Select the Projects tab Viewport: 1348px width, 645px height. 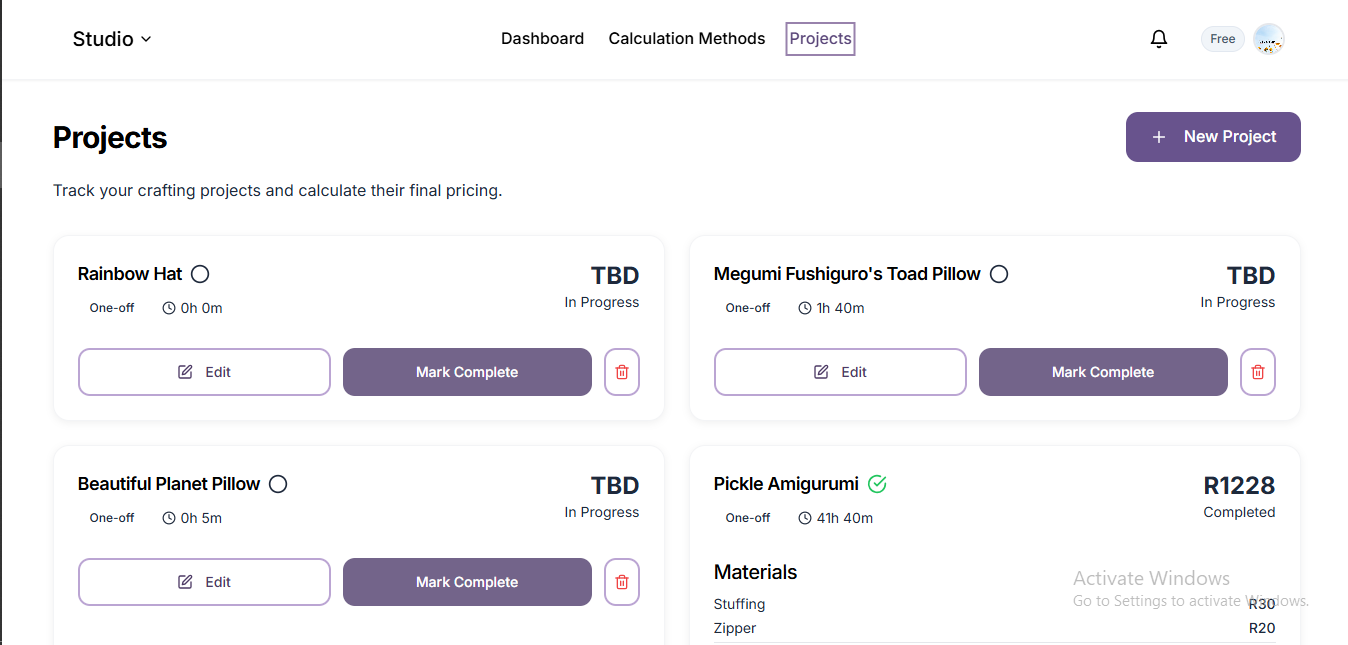820,39
